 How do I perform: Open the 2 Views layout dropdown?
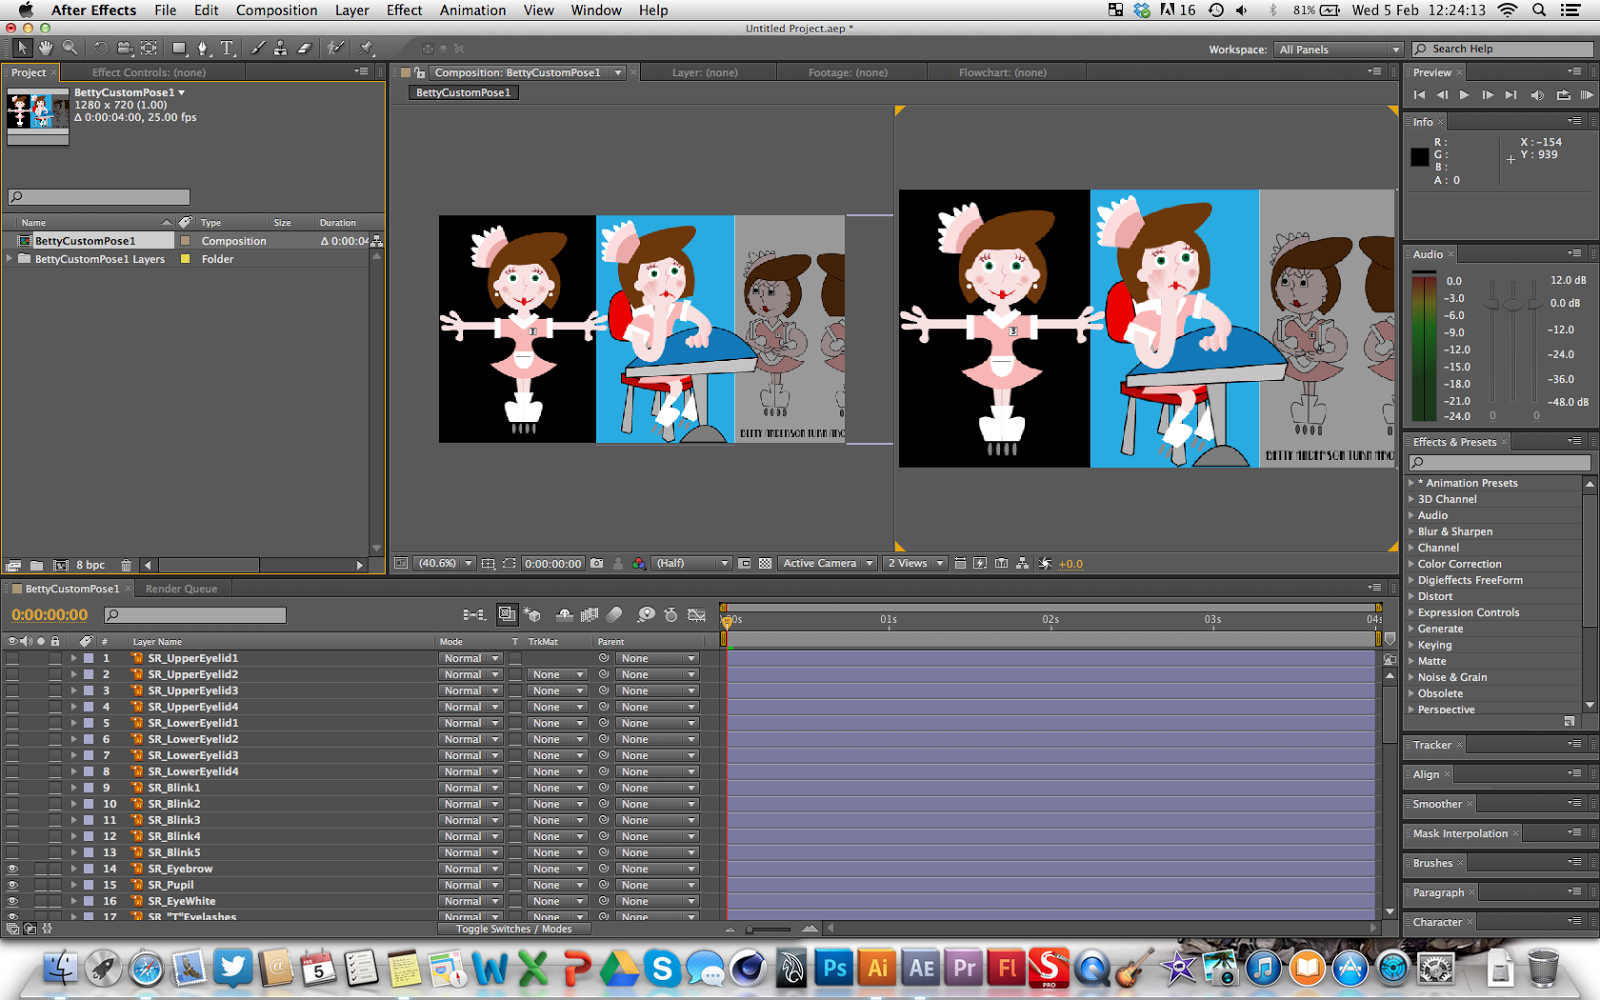(915, 563)
